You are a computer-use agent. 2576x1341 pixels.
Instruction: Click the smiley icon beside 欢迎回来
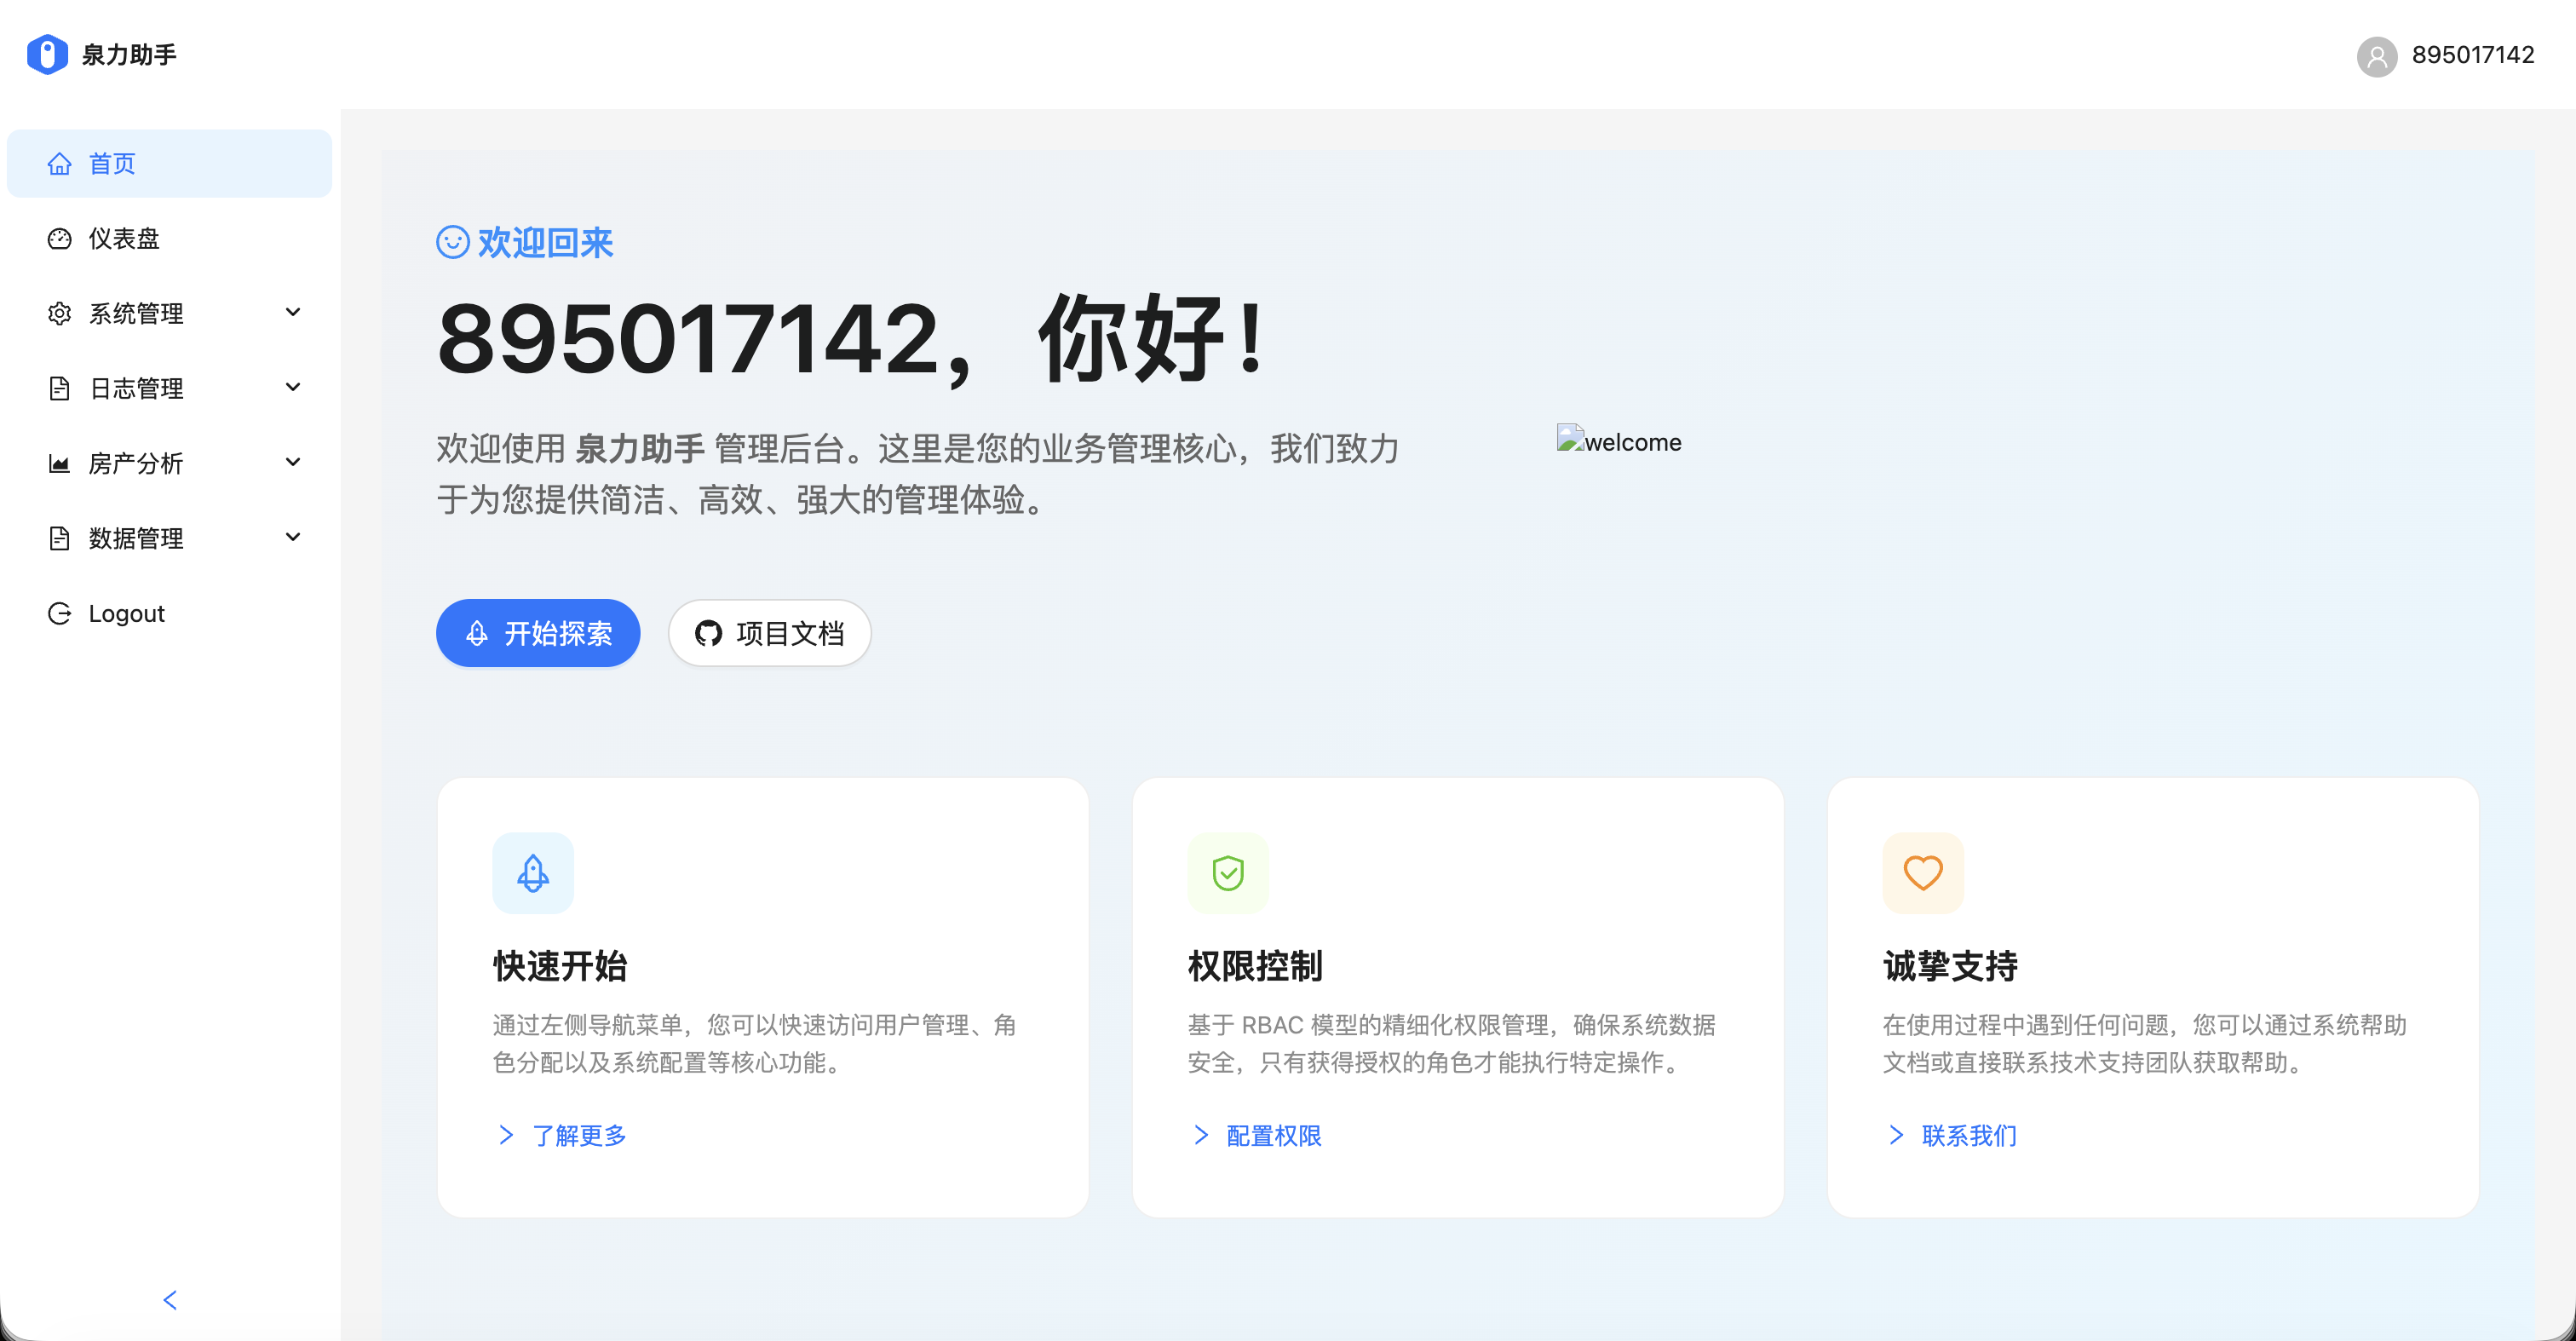[x=452, y=242]
